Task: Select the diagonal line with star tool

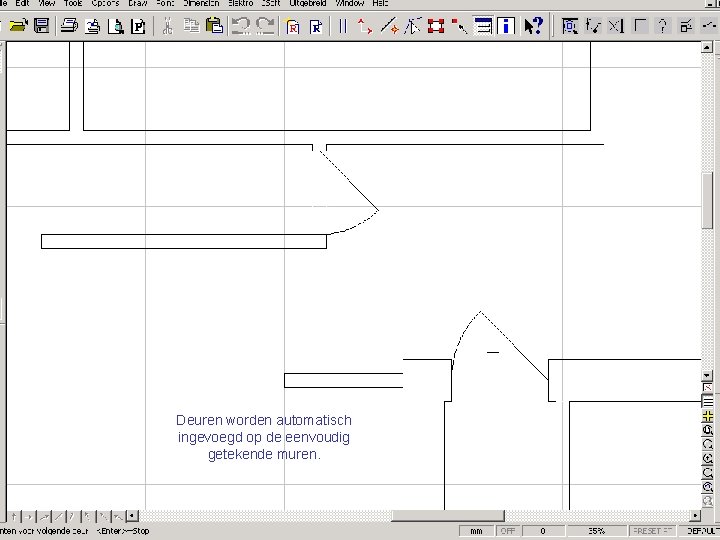Action: click(x=389, y=25)
